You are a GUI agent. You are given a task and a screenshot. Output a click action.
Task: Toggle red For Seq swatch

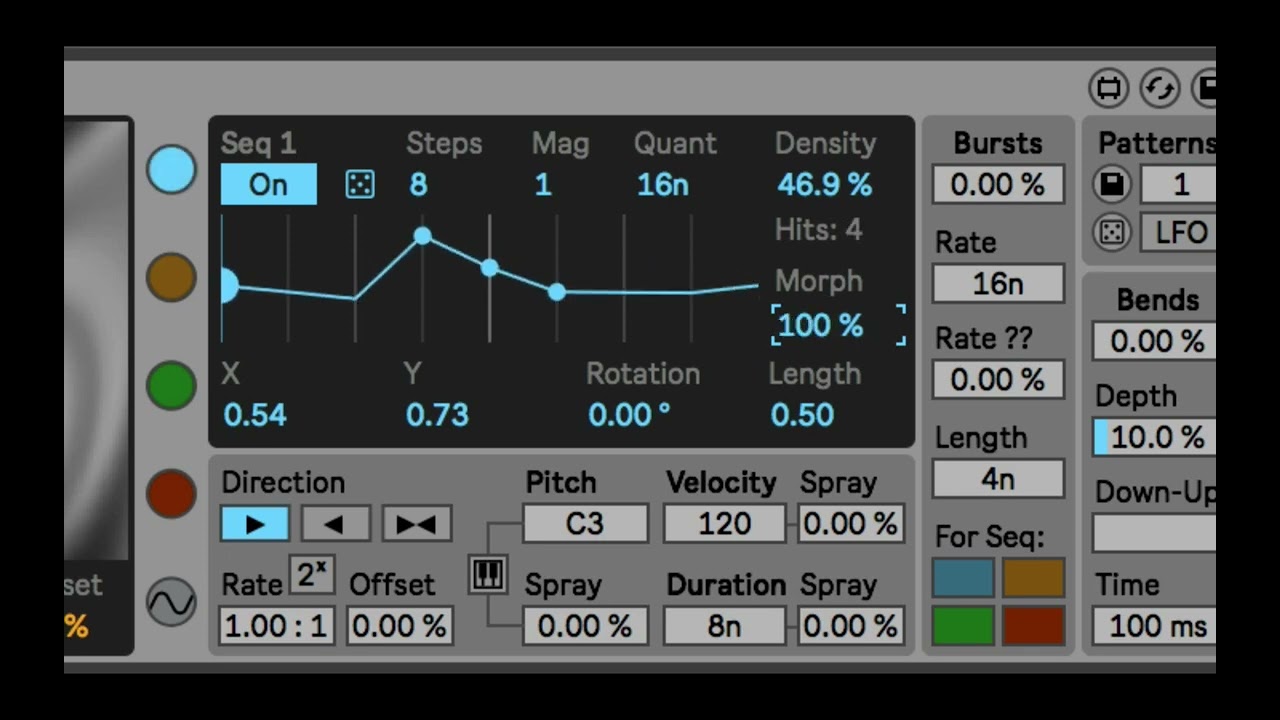coord(1033,625)
